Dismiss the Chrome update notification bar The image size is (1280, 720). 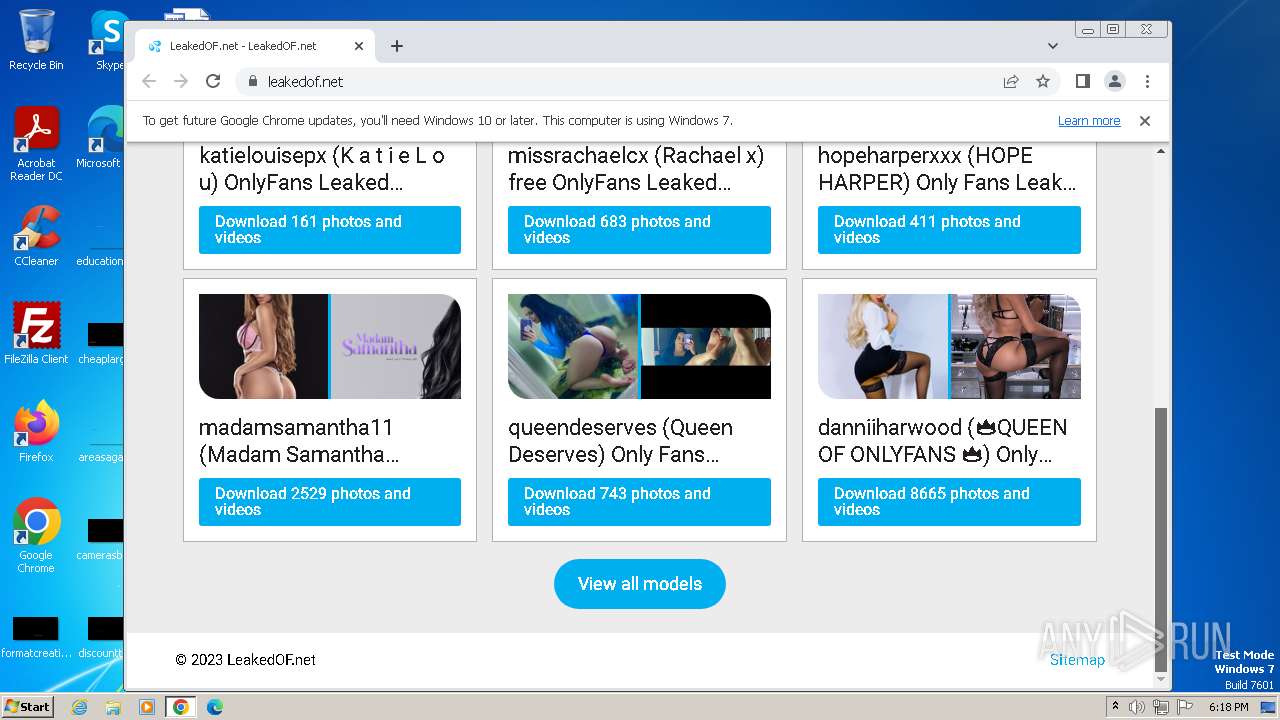pyautogui.click(x=1145, y=121)
